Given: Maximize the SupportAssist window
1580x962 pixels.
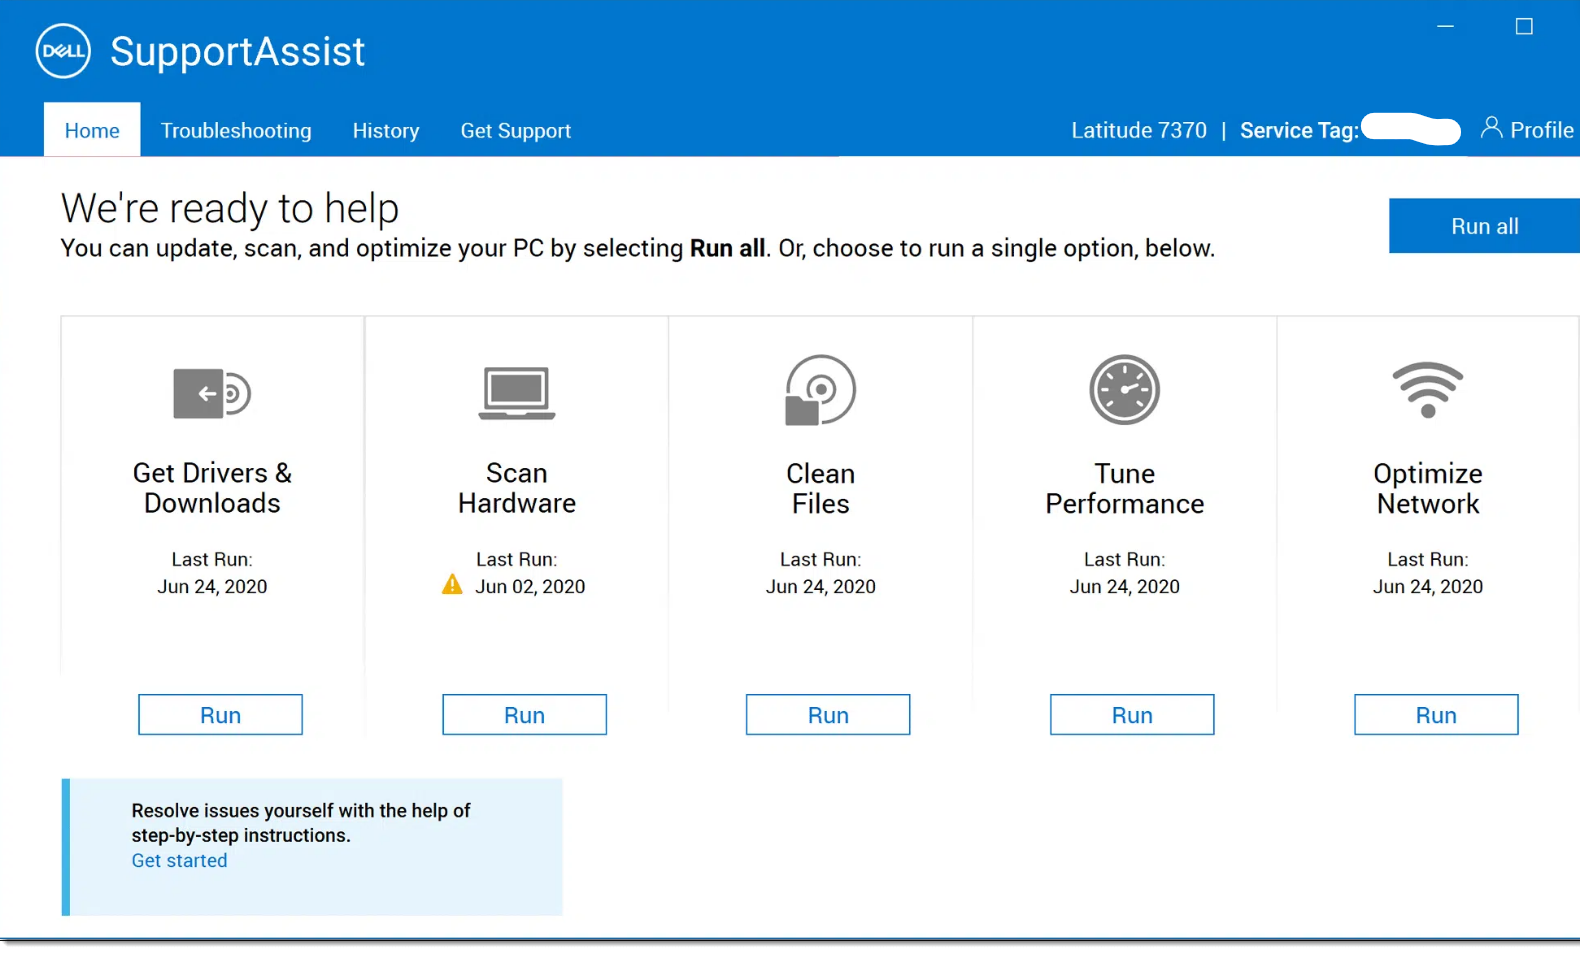Looking at the screenshot, I should (x=1524, y=26).
